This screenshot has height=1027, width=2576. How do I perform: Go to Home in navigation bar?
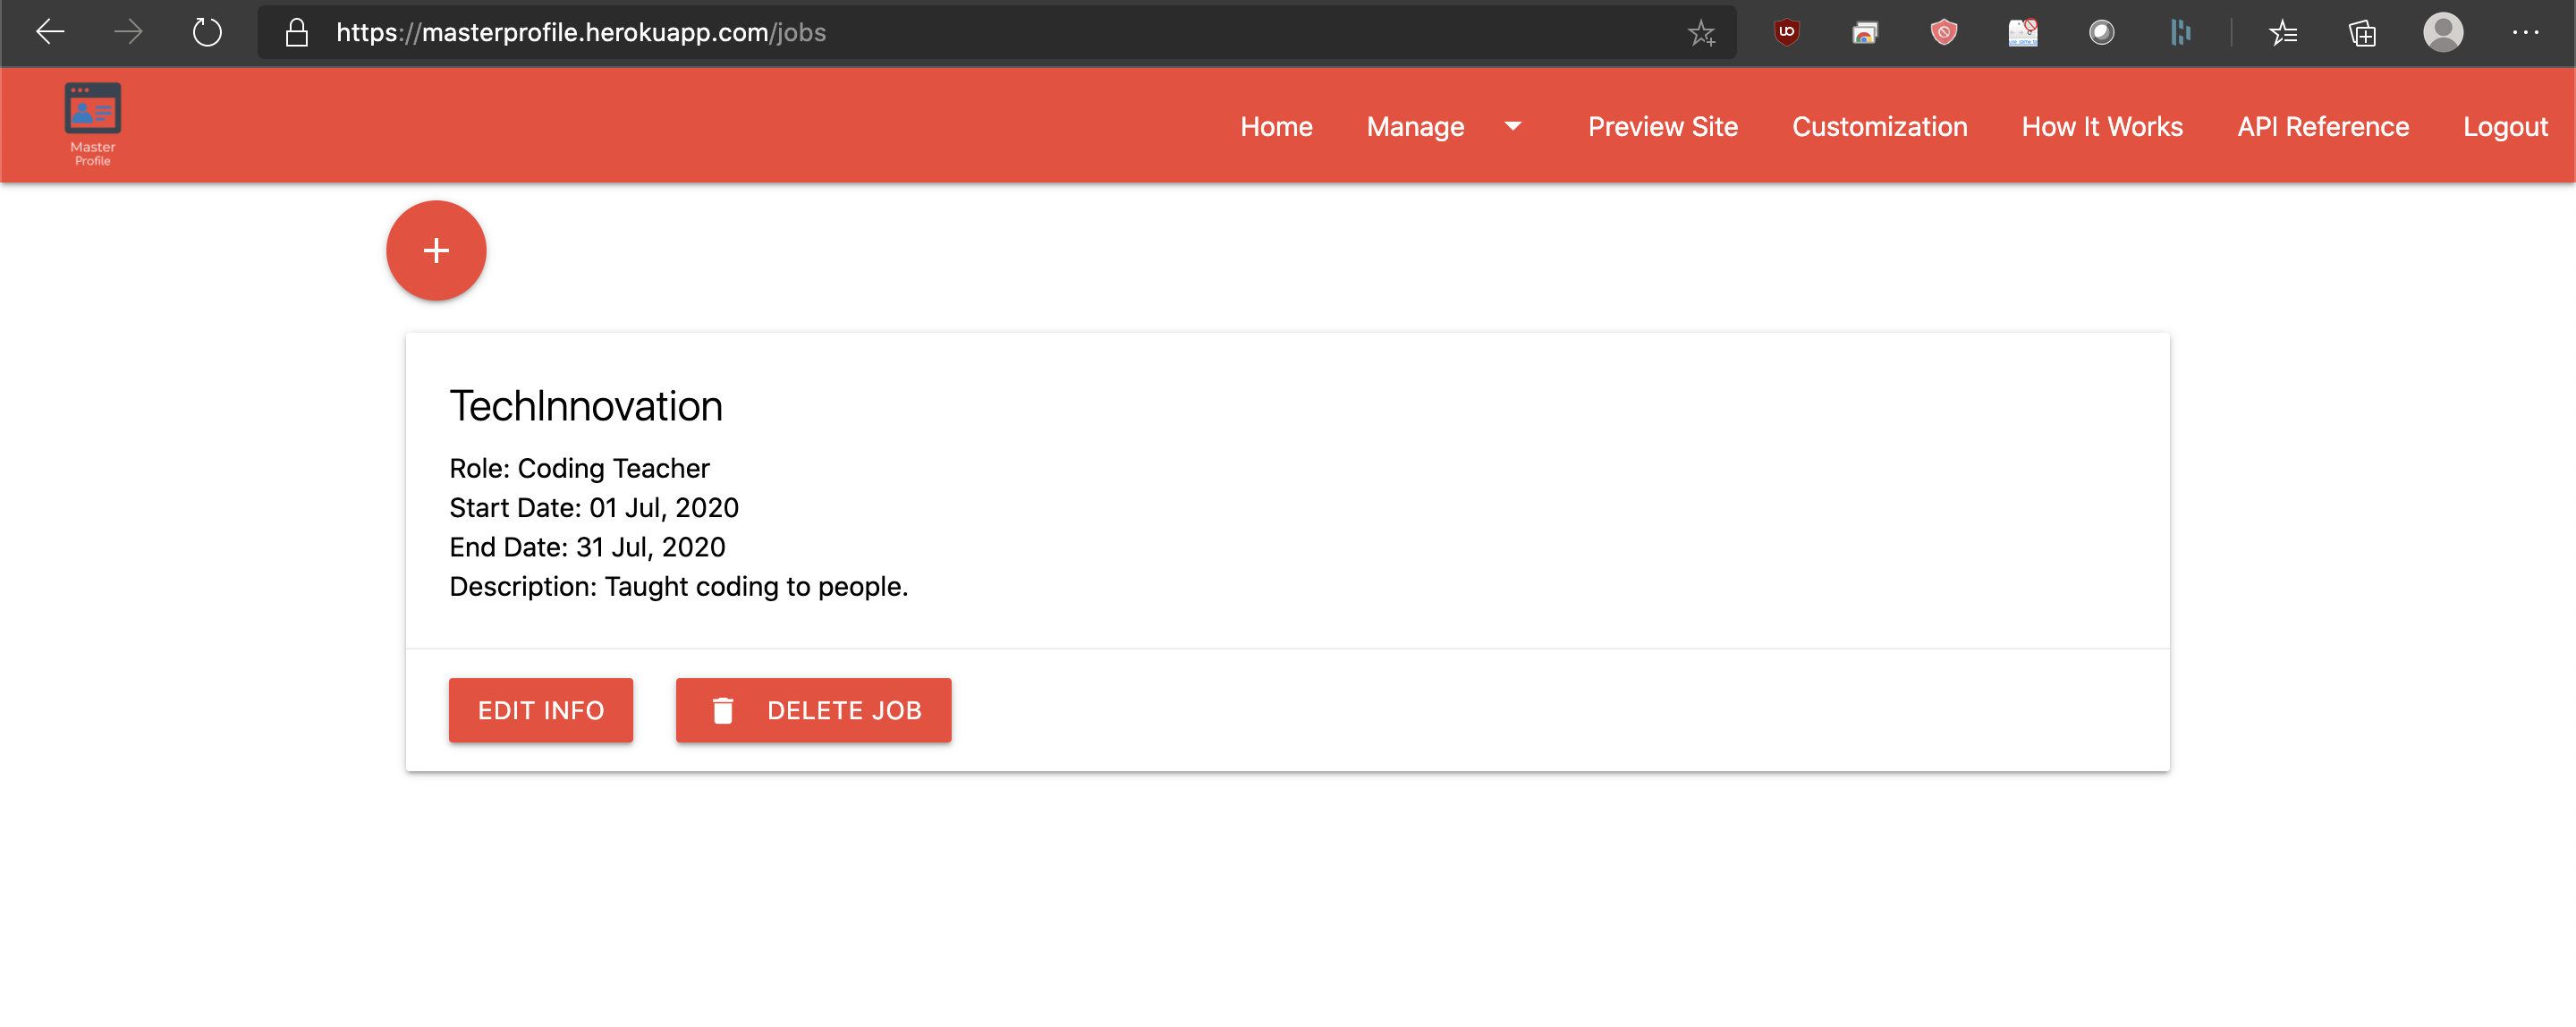coord(1276,127)
